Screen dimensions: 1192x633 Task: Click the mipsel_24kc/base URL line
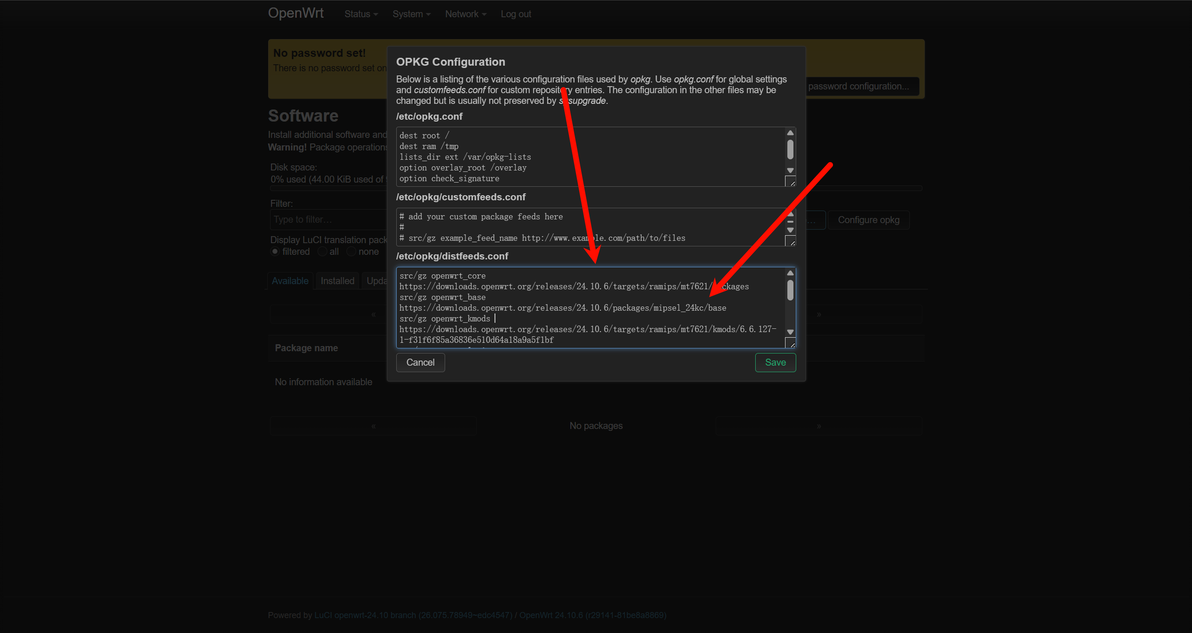[563, 309]
